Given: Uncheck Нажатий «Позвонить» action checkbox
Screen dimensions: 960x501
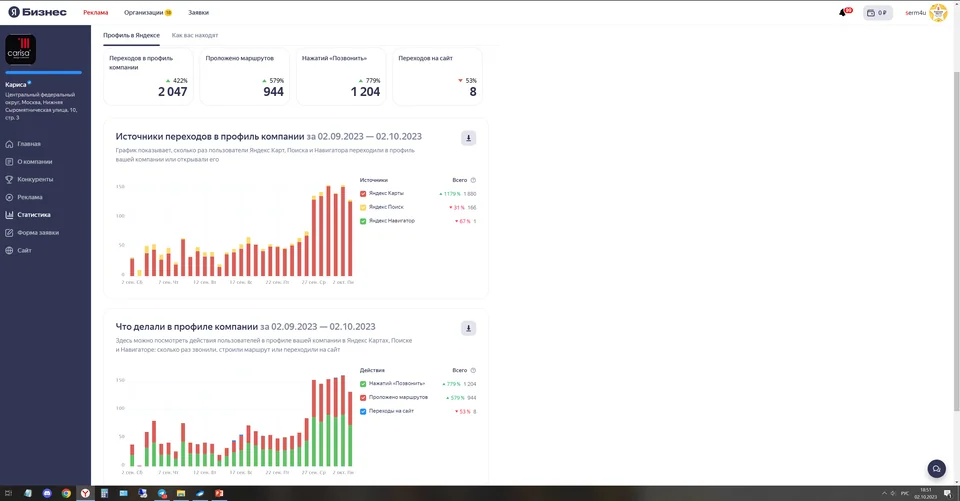Looking at the screenshot, I should point(363,384).
